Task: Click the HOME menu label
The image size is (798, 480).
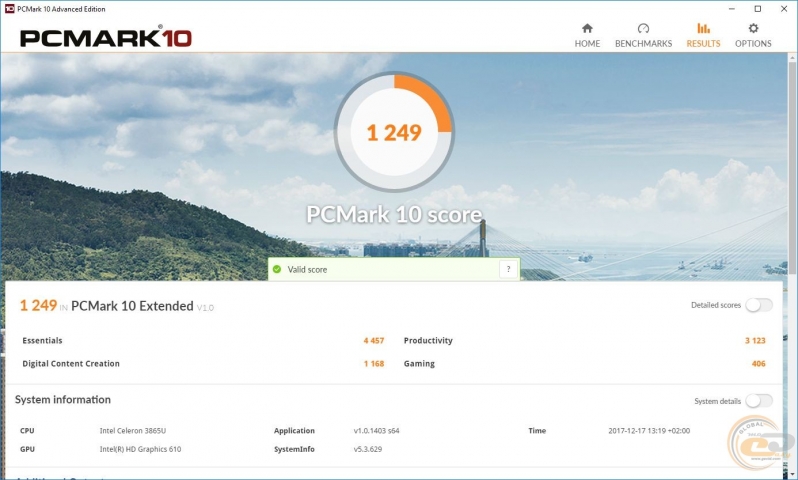Action: (x=587, y=44)
